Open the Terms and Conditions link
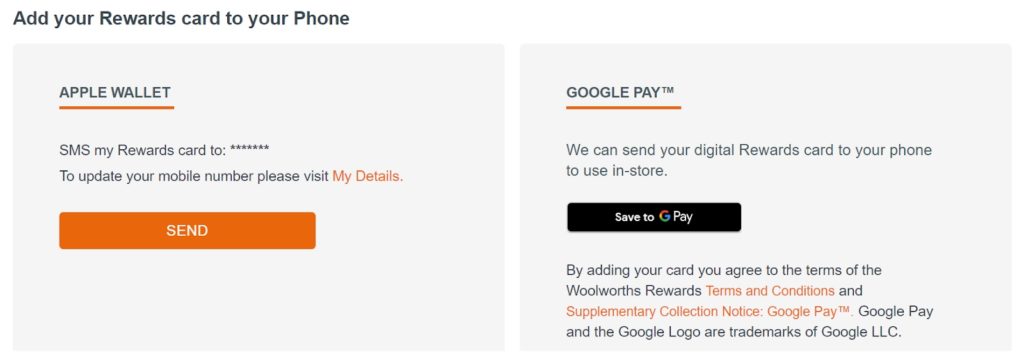This screenshot has height=362, width=1024. pos(770,290)
